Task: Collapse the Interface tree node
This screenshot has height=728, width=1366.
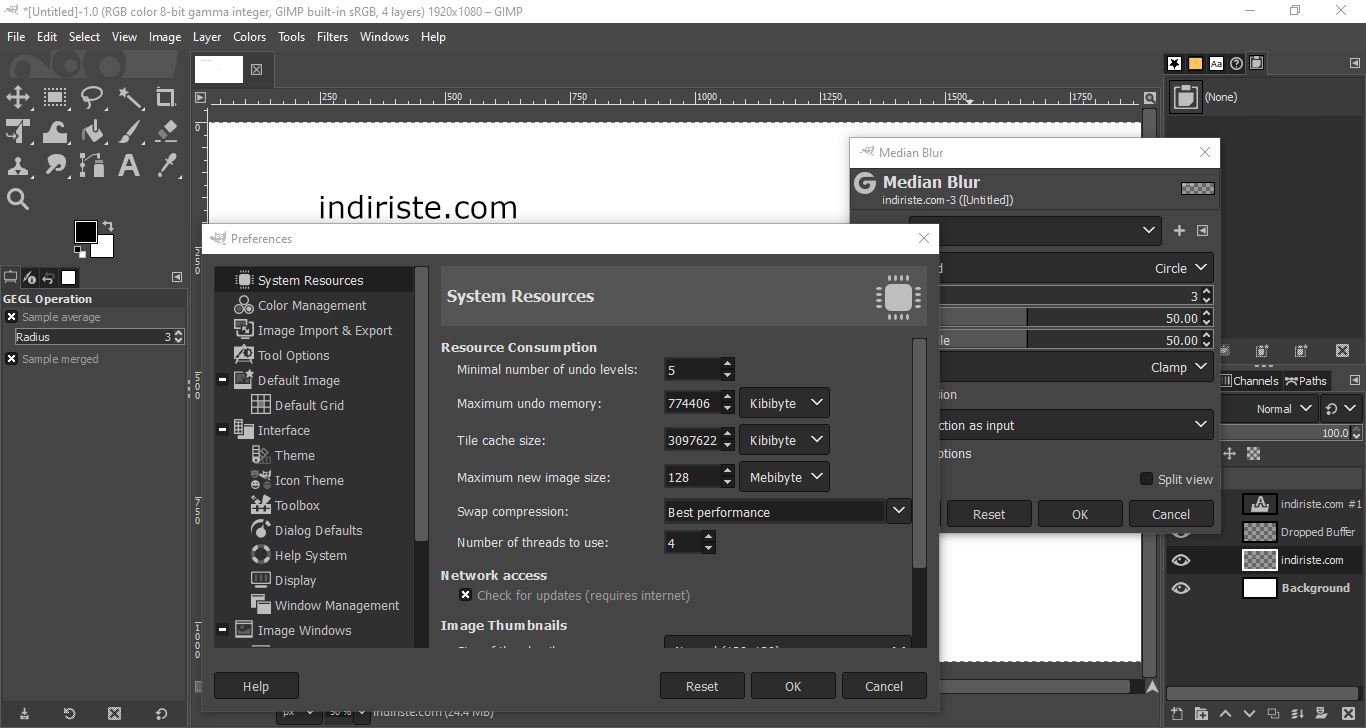Action: coord(222,430)
